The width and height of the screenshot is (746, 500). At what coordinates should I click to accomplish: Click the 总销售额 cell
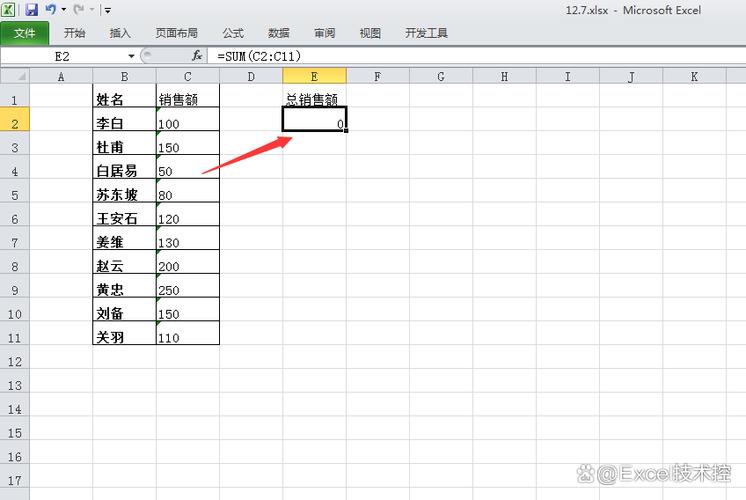(314, 96)
